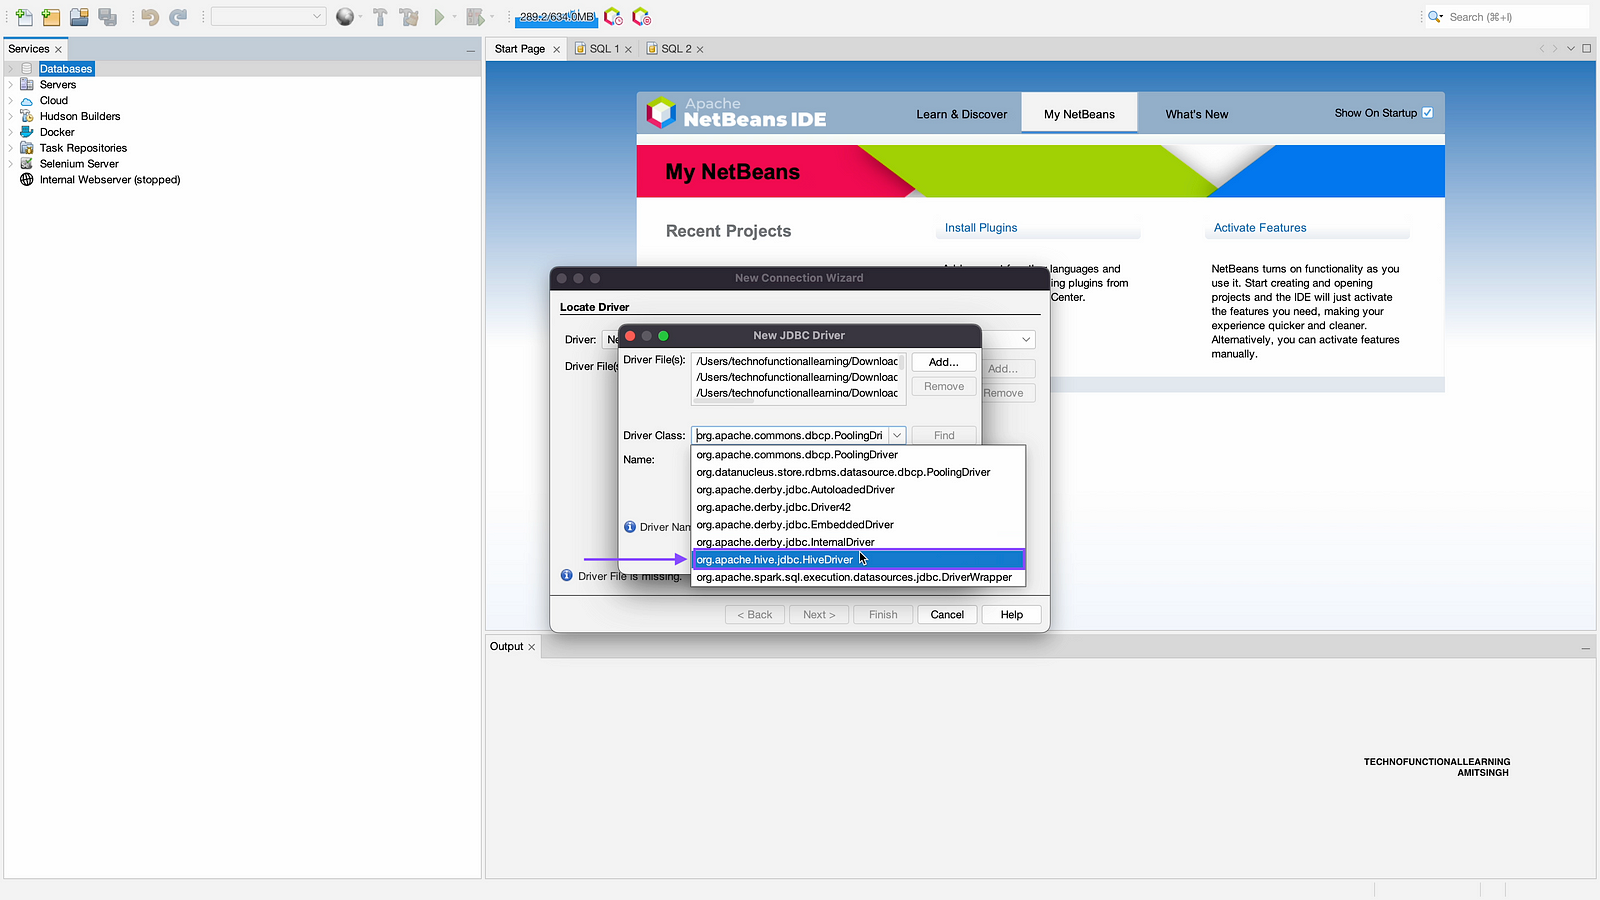Open the Driver Class dropdown arrow
The image size is (1600, 900).
click(897, 436)
